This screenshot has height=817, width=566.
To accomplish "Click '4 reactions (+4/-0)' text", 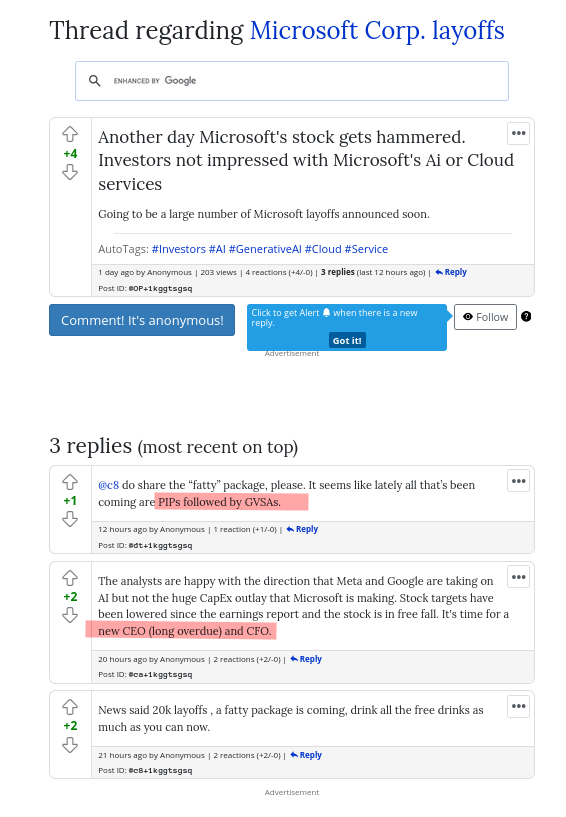I will [x=279, y=273].
